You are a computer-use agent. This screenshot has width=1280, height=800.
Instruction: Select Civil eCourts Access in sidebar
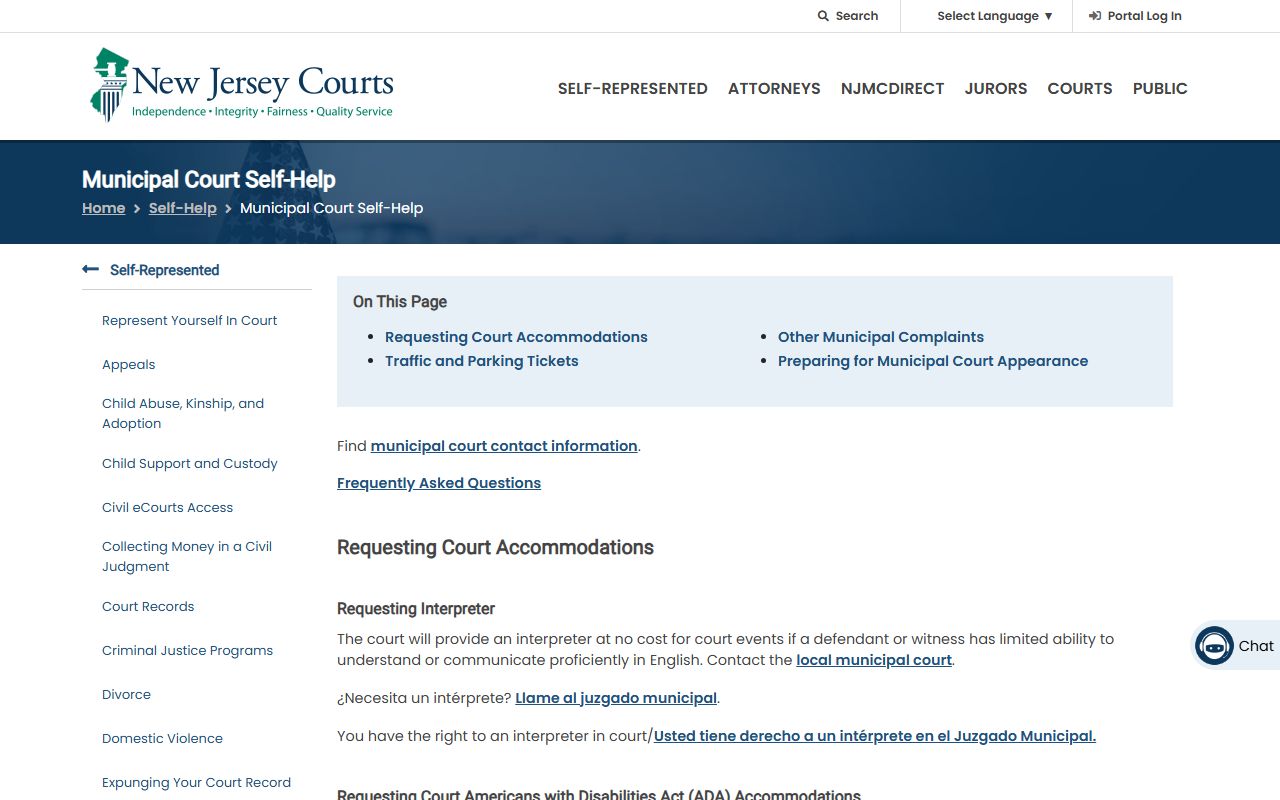tap(168, 508)
